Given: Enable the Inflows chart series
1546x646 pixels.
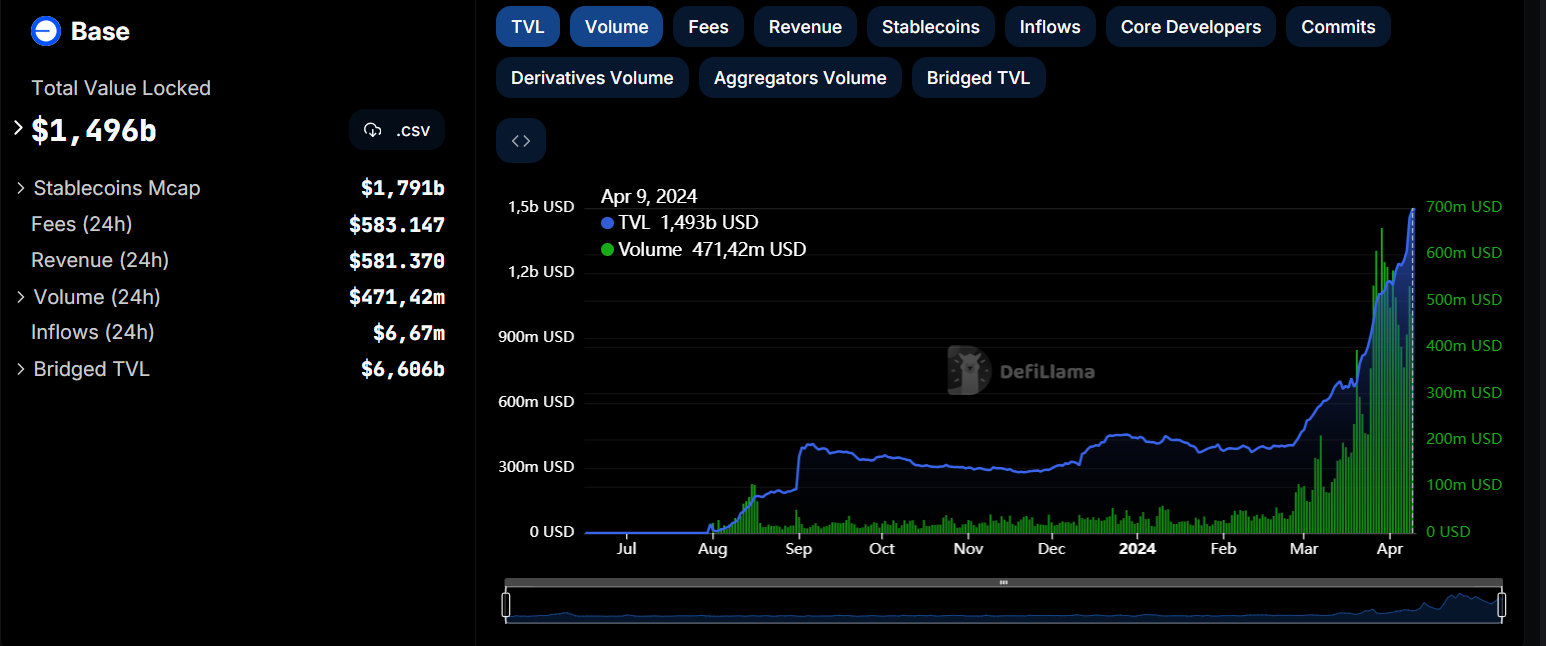Looking at the screenshot, I should (x=1050, y=27).
